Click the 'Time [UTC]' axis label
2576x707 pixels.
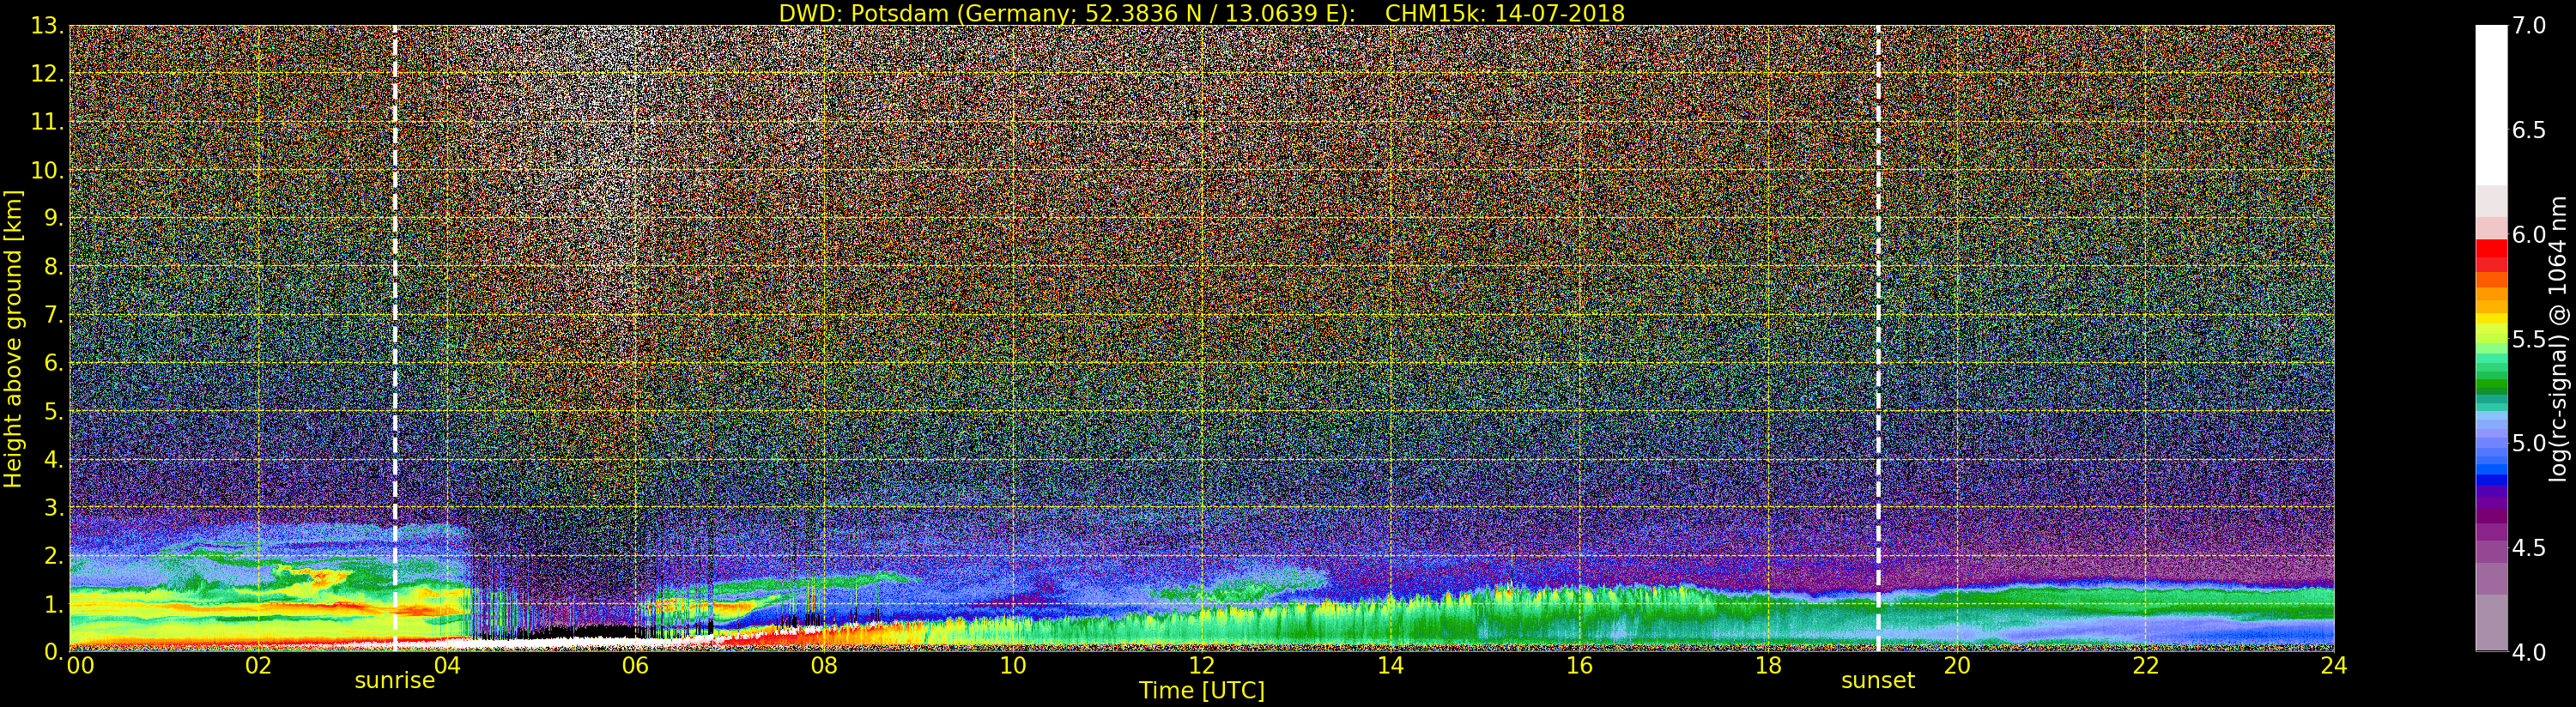[1202, 690]
